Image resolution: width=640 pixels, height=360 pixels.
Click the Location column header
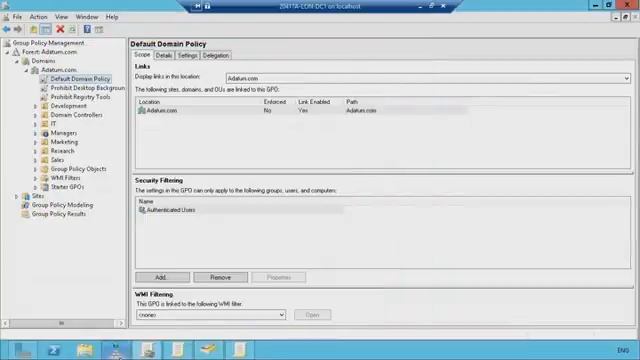point(149,102)
